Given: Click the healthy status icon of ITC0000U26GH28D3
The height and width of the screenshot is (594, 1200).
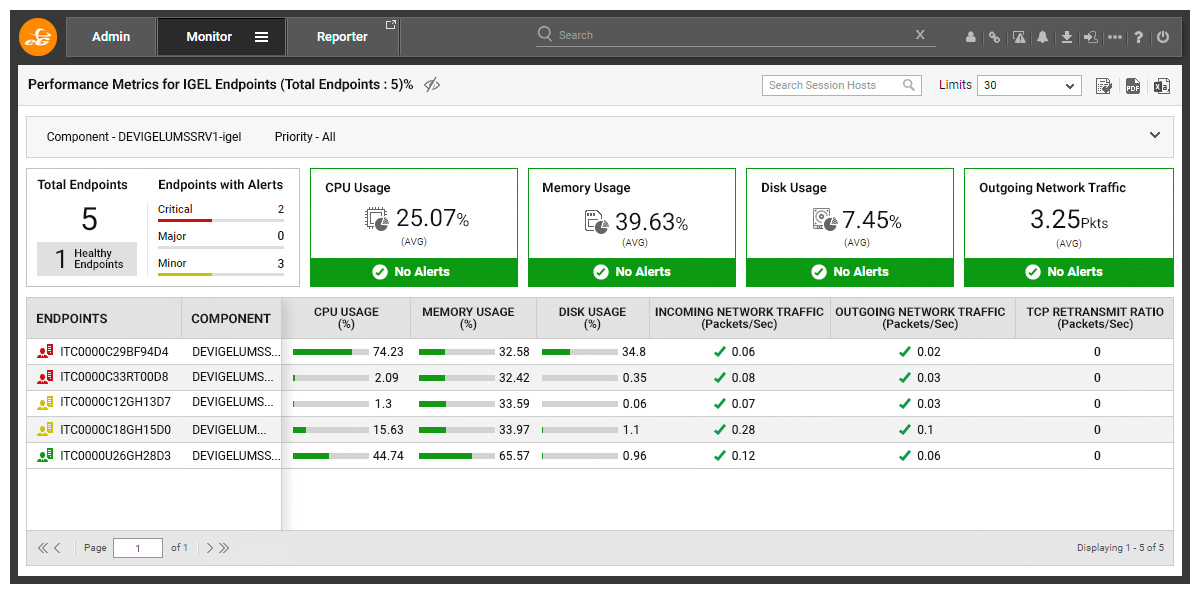Looking at the screenshot, I should pyautogui.click(x=44, y=455).
